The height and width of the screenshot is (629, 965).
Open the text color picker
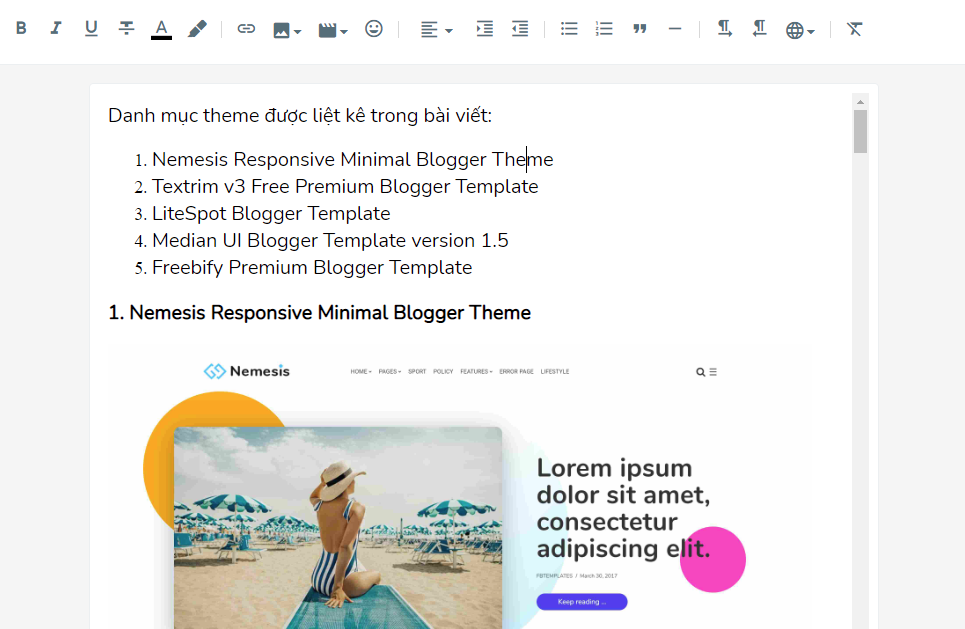pos(161,29)
